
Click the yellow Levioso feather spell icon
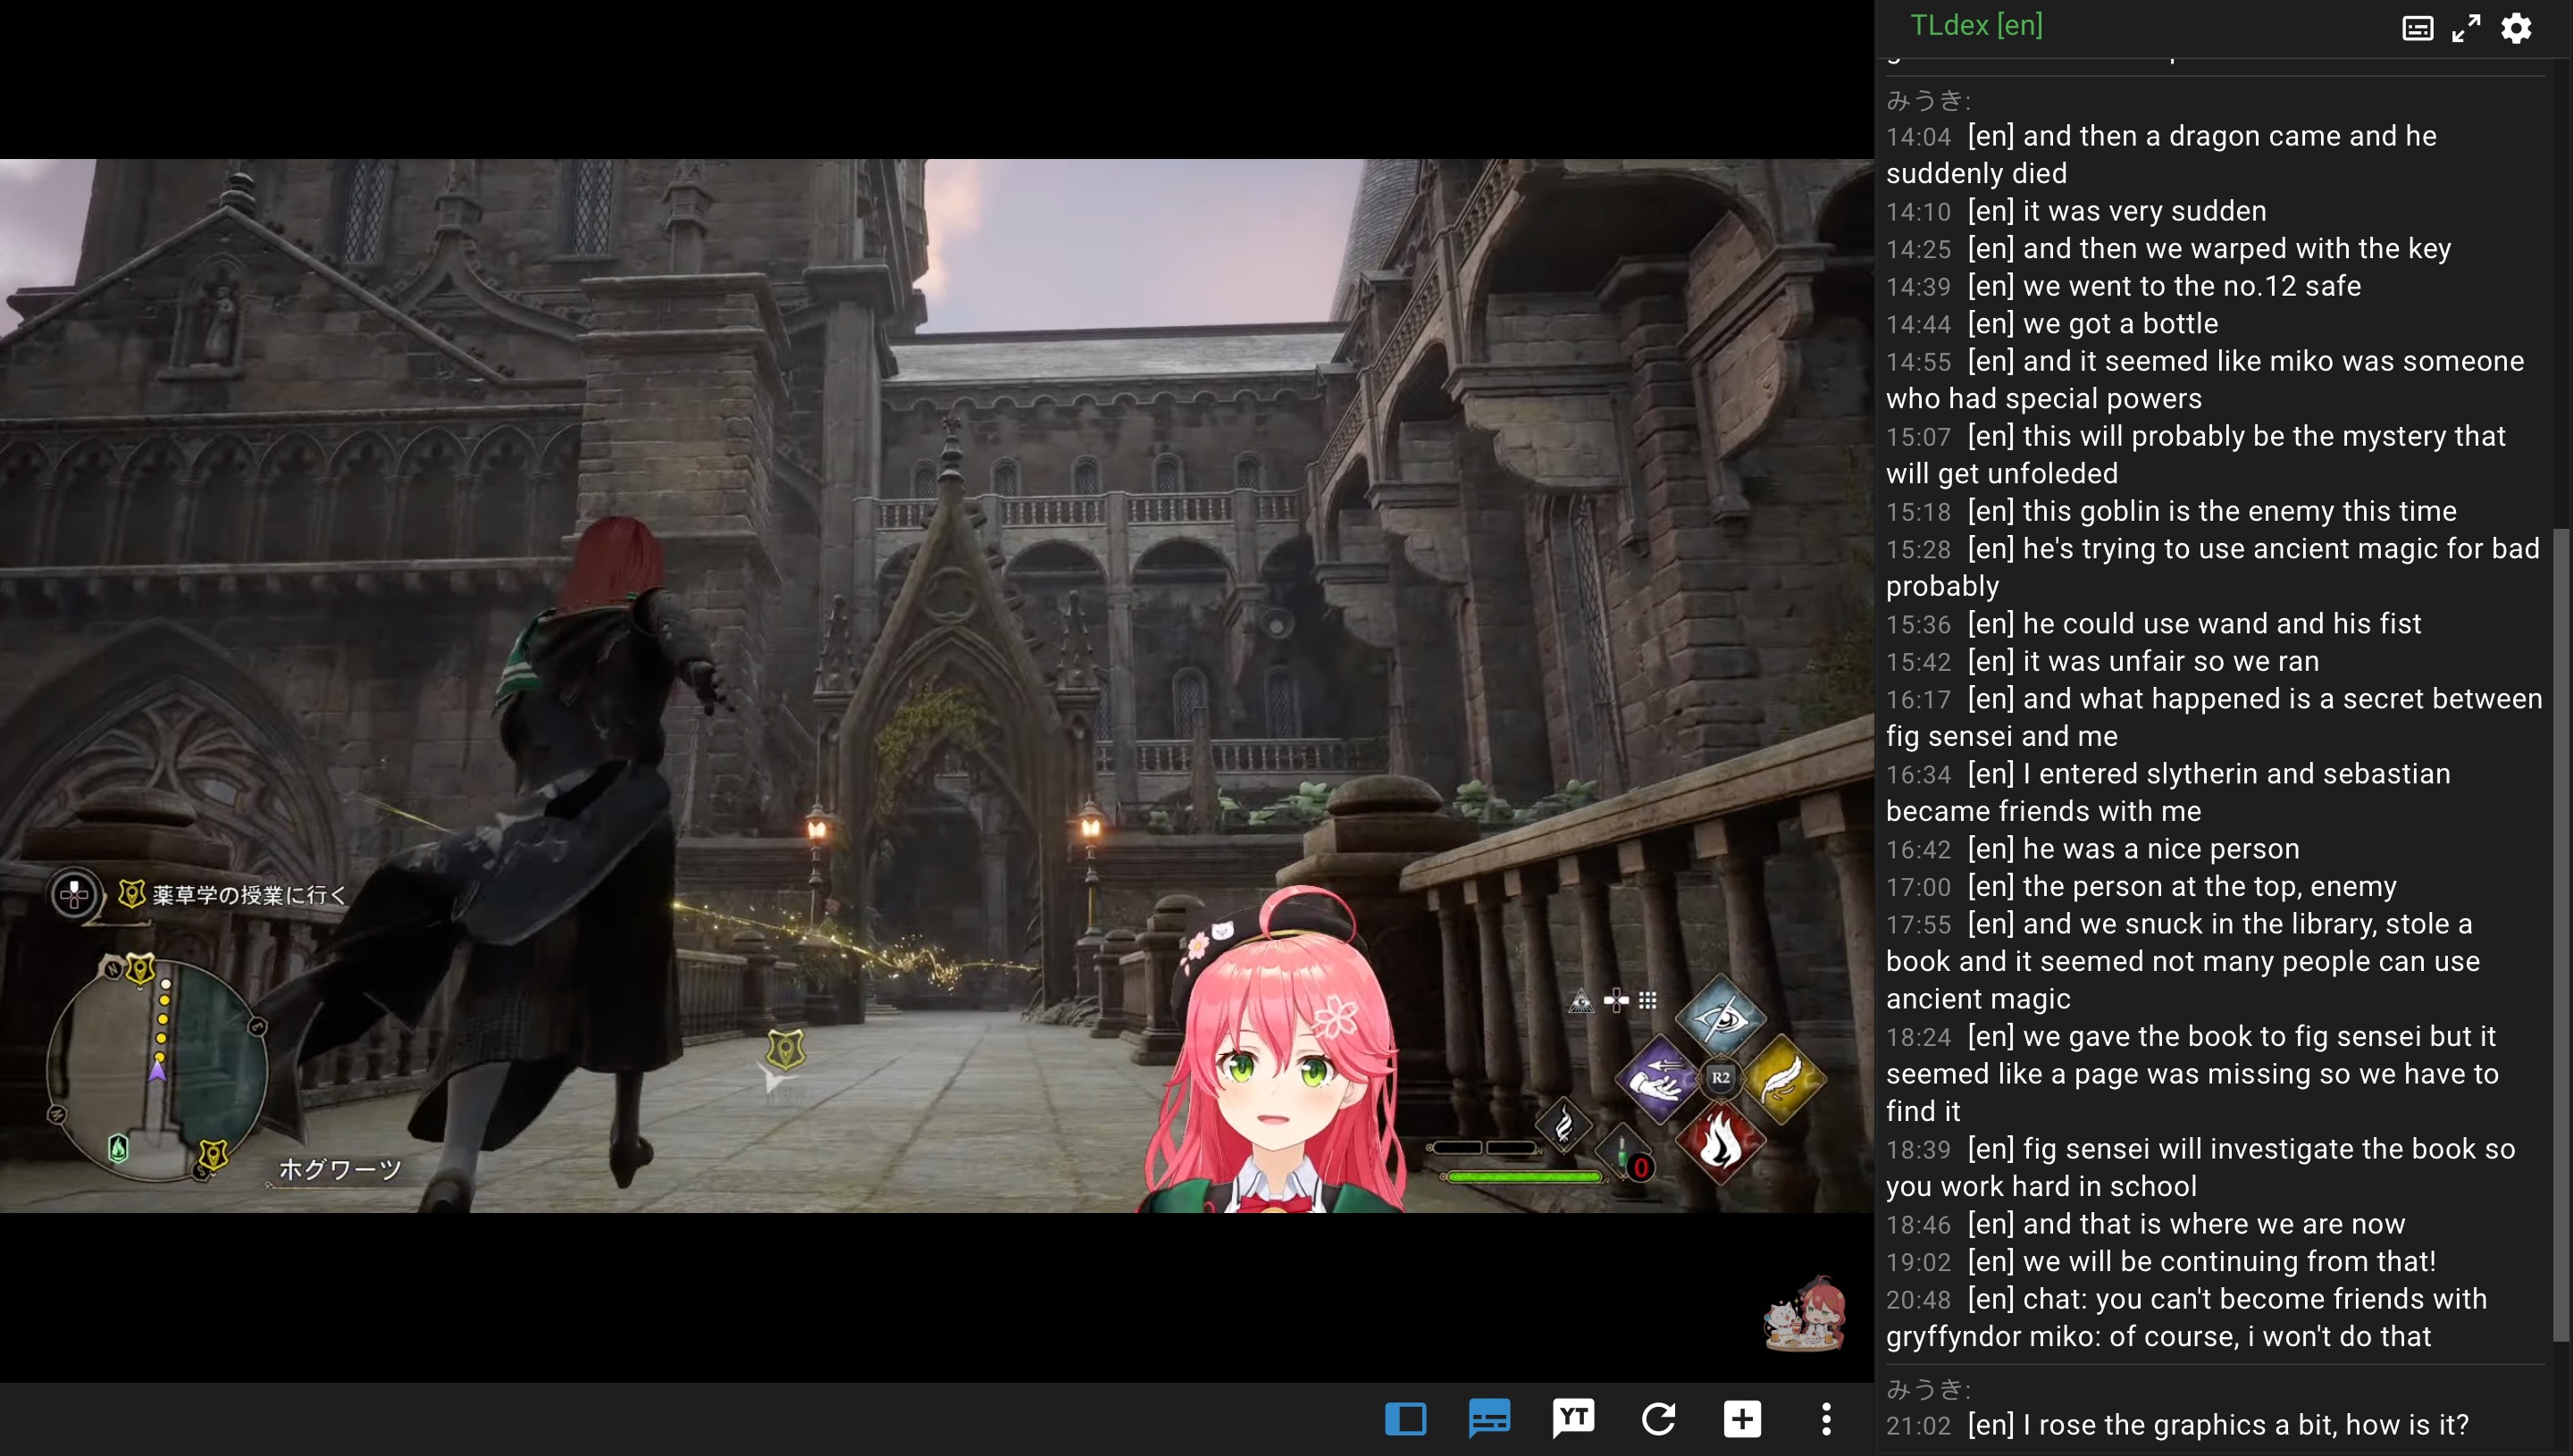(x=1783, y=1079)
